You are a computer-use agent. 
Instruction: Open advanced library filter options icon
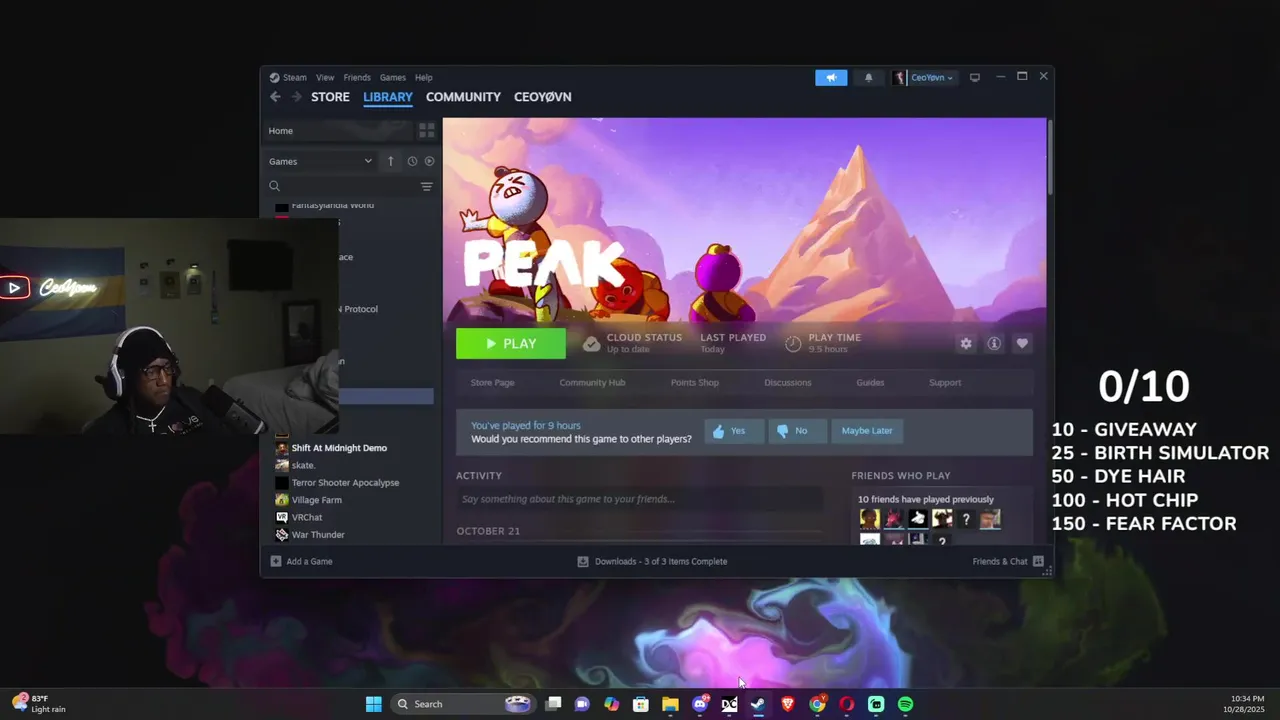(x=427, y=186)
